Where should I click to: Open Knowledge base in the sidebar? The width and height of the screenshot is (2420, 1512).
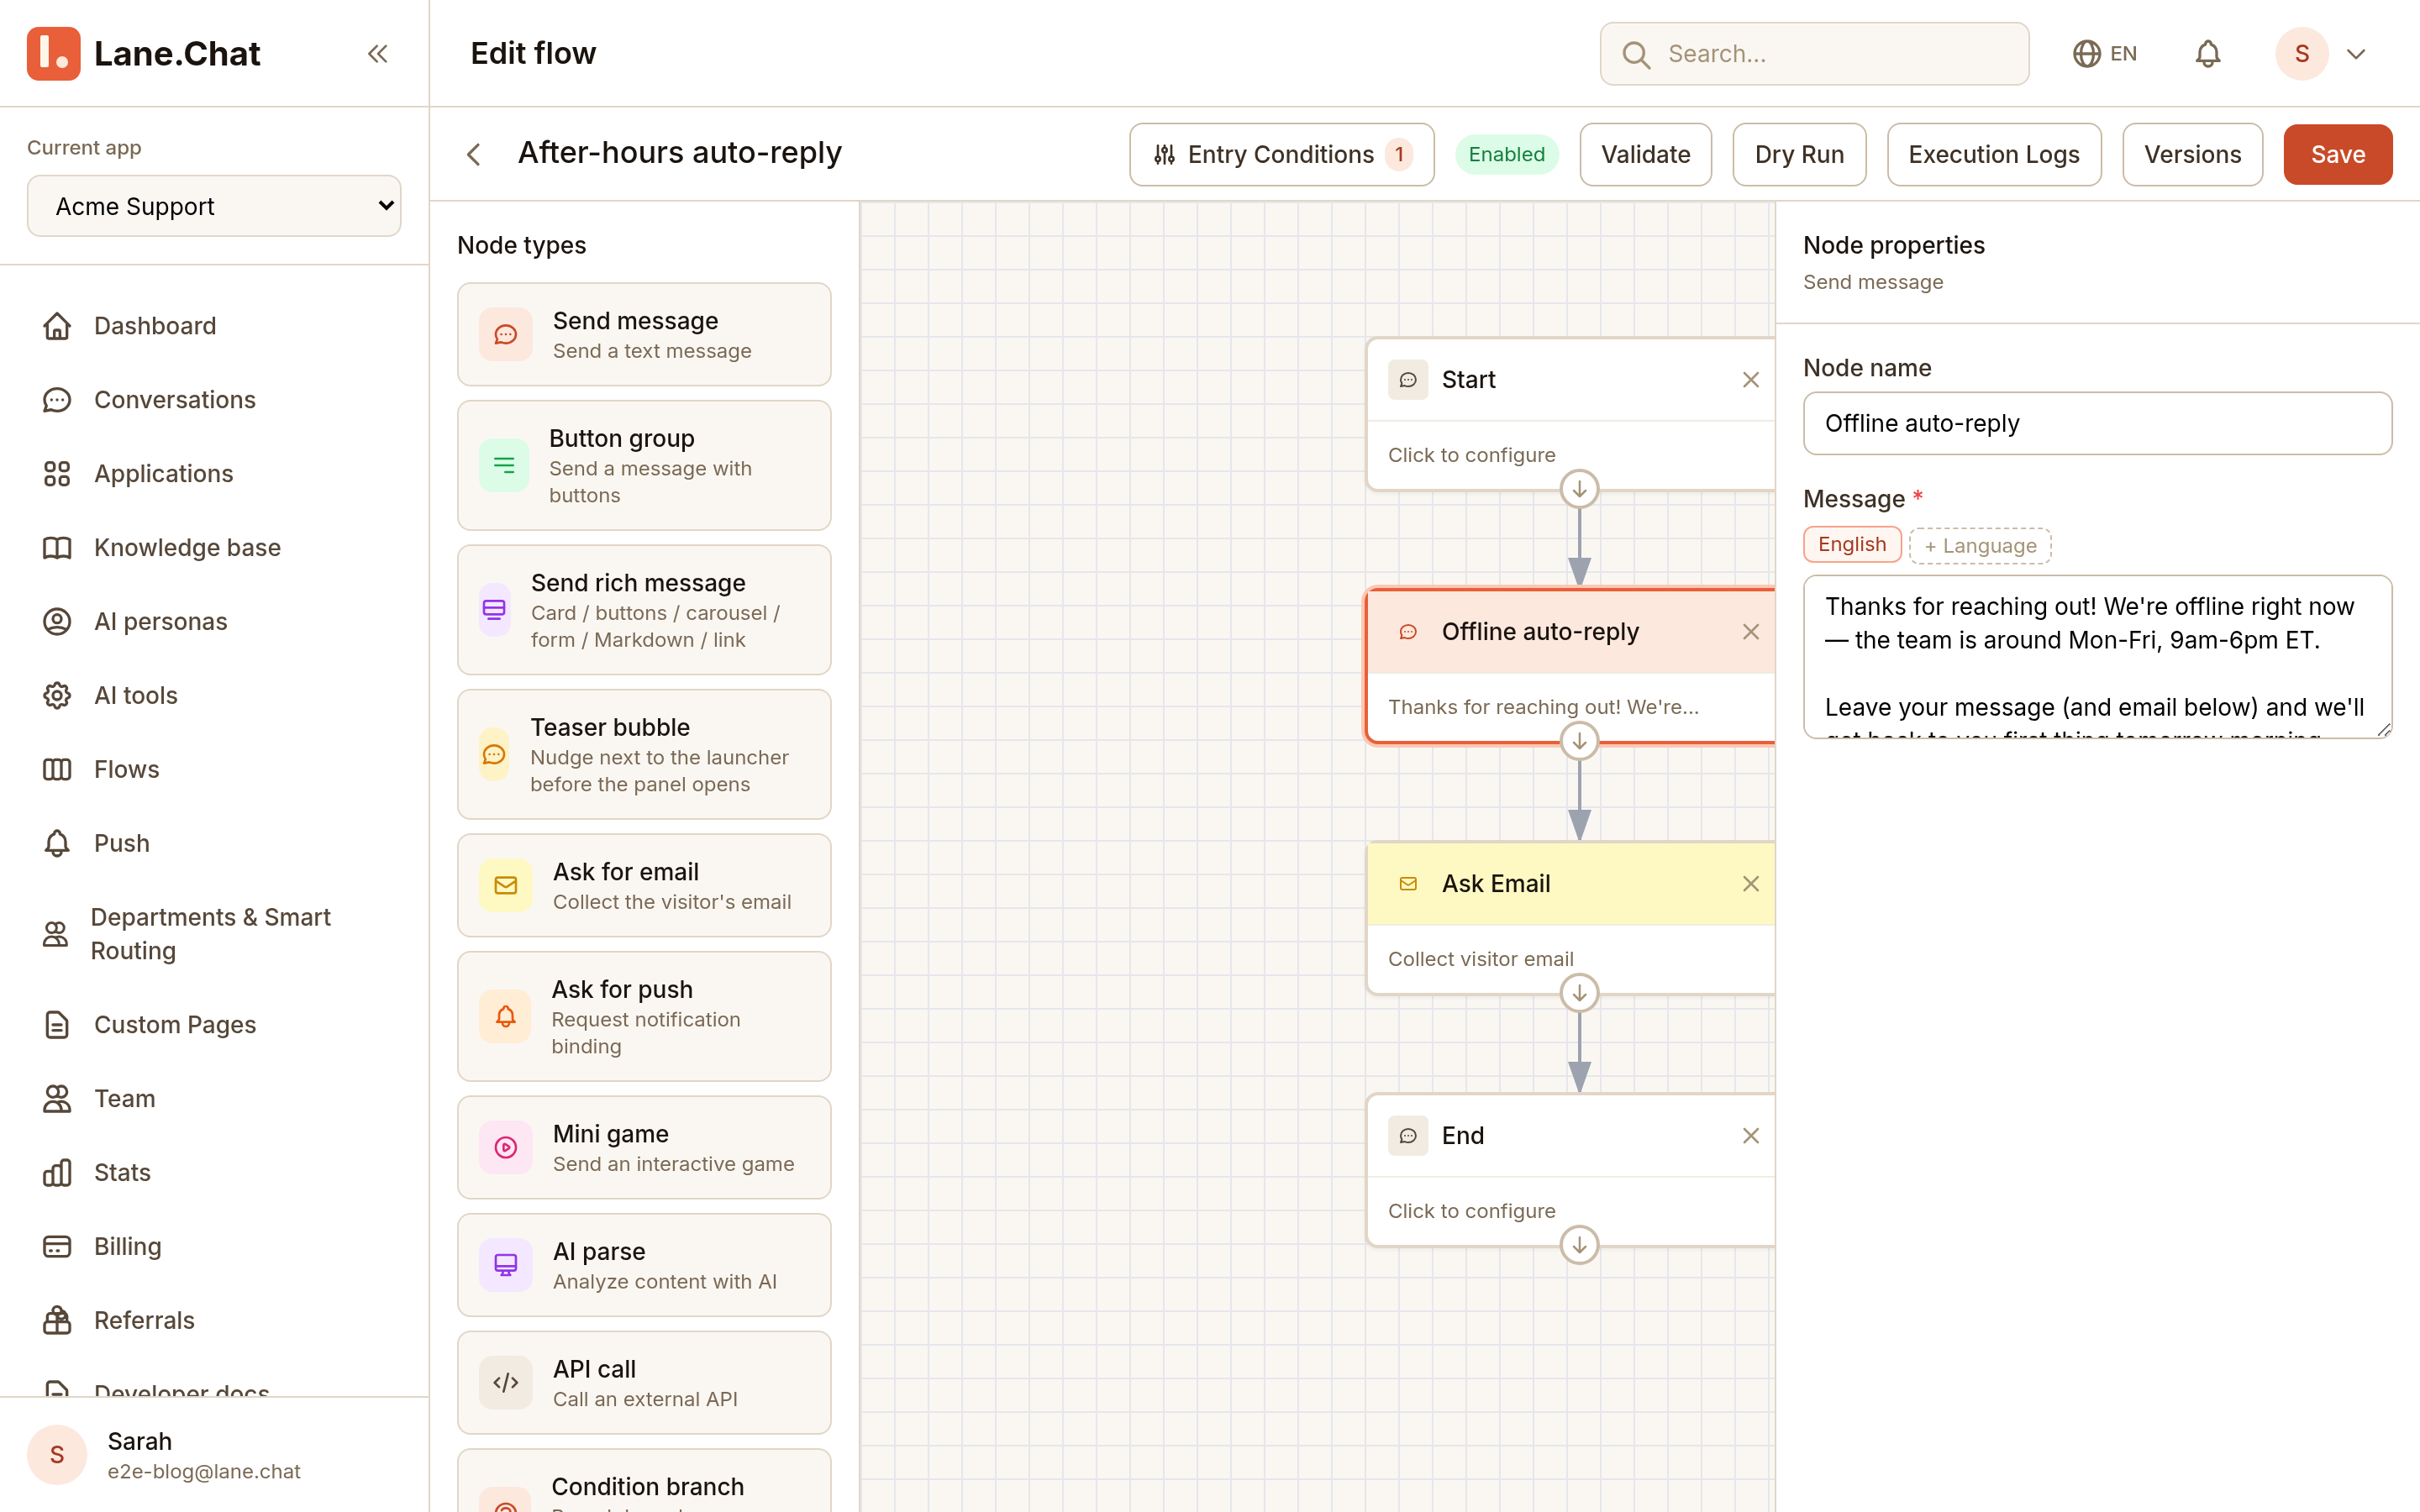(x=214, y=548)
